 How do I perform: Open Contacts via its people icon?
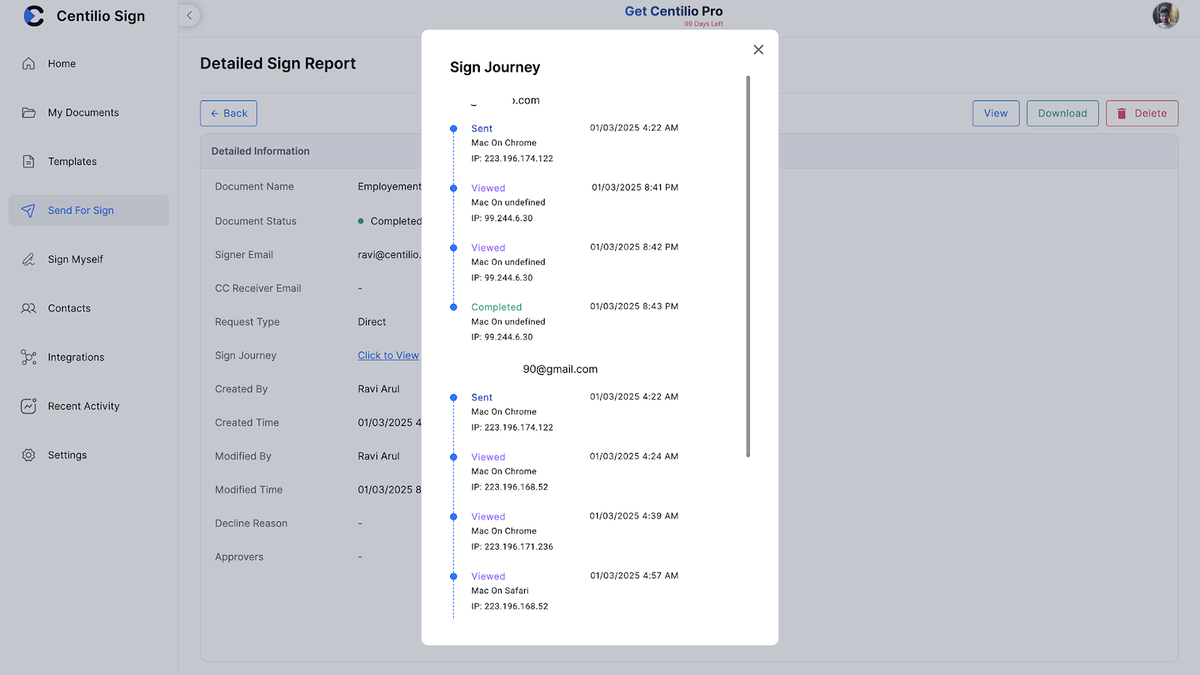click(29, 309)
